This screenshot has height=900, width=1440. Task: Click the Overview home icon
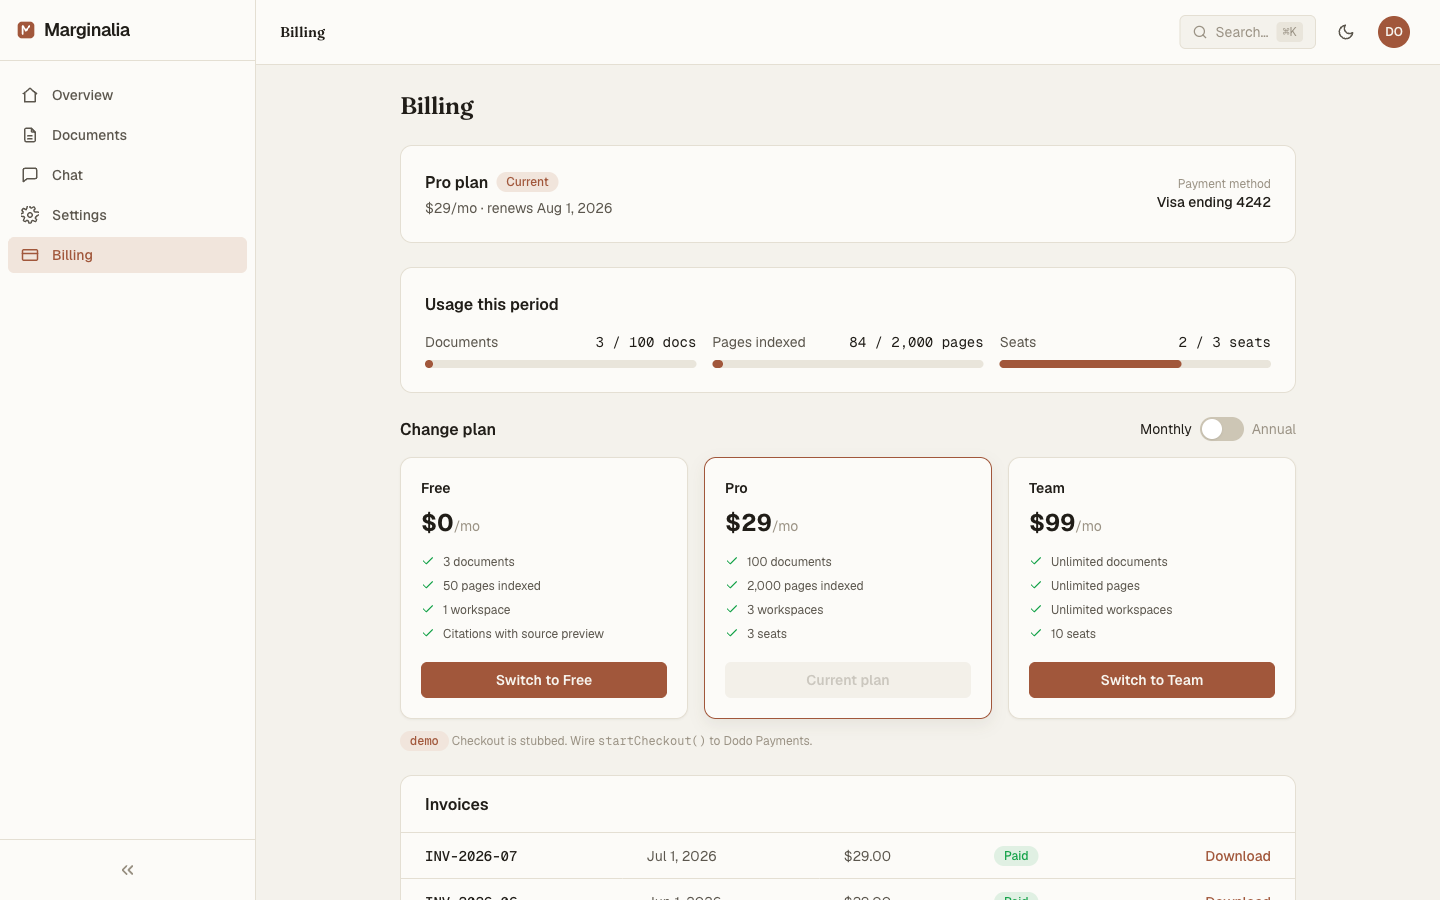coord(30,95)
